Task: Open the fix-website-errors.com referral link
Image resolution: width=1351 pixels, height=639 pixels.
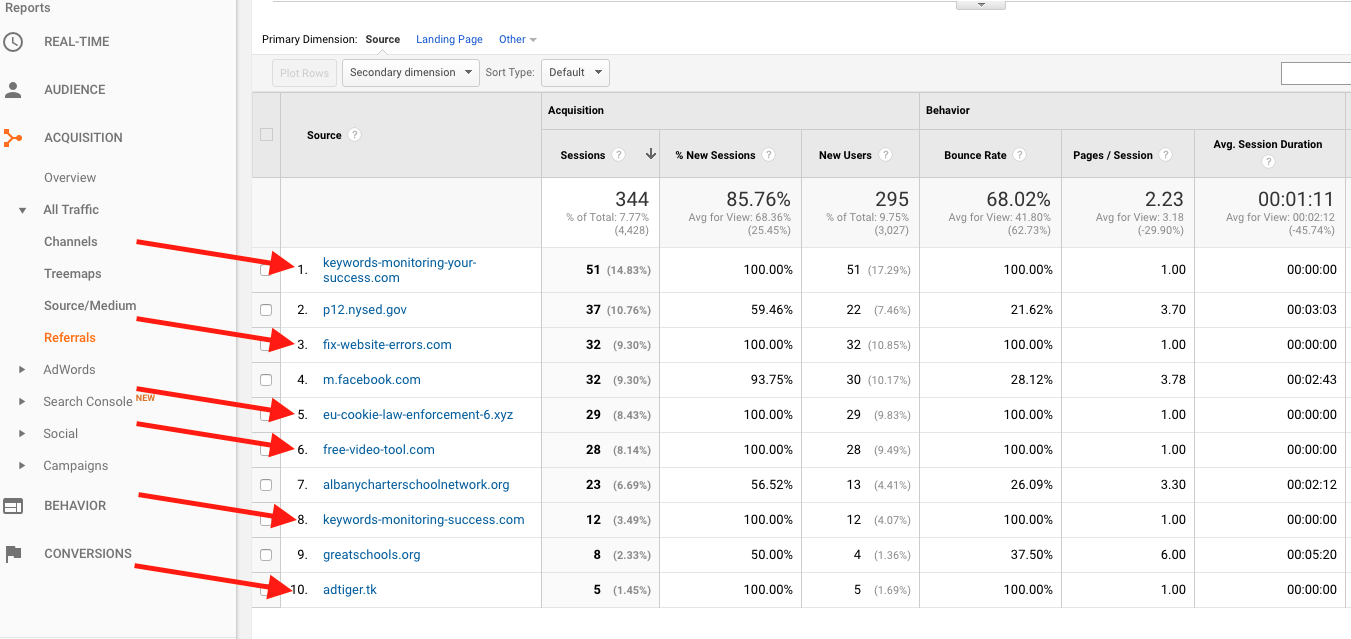Action: click(x=387, y=345)
